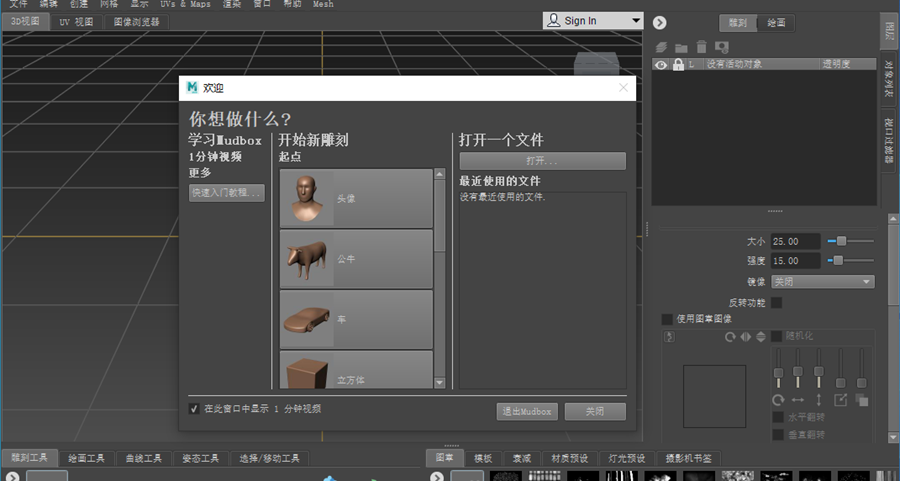Screen dimensions: 900x481
Task: Click the scale square icon below sliders
Action: coord(840,400)
